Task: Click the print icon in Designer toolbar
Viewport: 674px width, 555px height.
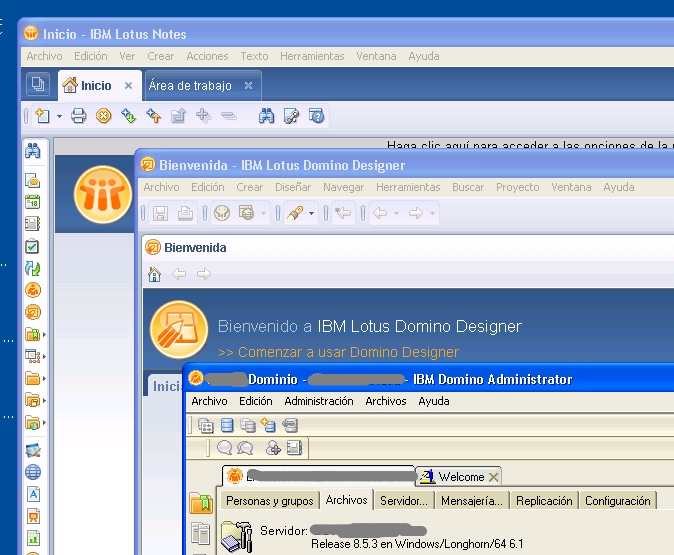Action: point(185,213)
